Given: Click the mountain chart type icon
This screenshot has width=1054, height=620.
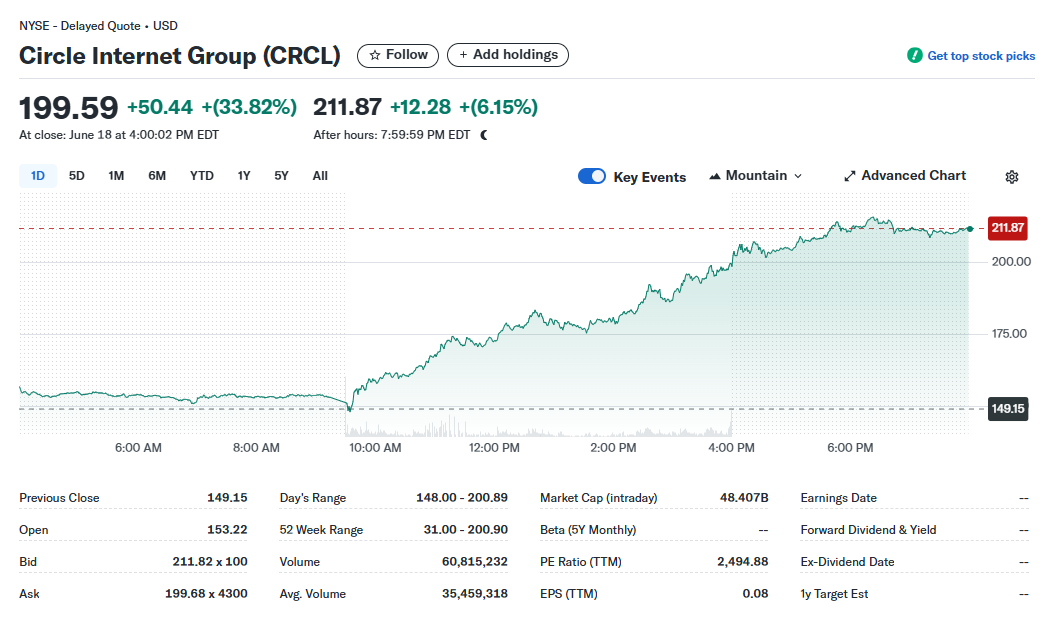Looking at the screenshot, I should pyautogui.click(x=715, y=176).
